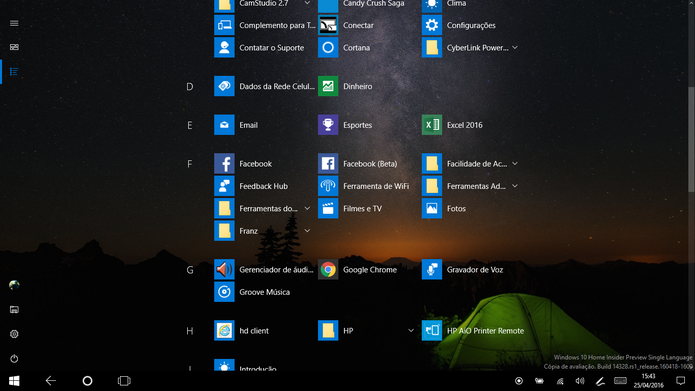Open the Feedback Hub app icon
This screenshot has height=391, width=695.
point(224,186)
